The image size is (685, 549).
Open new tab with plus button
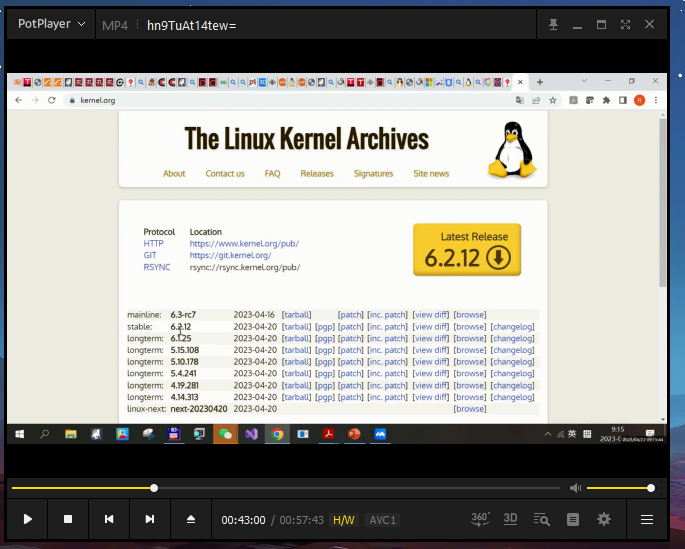540,82
